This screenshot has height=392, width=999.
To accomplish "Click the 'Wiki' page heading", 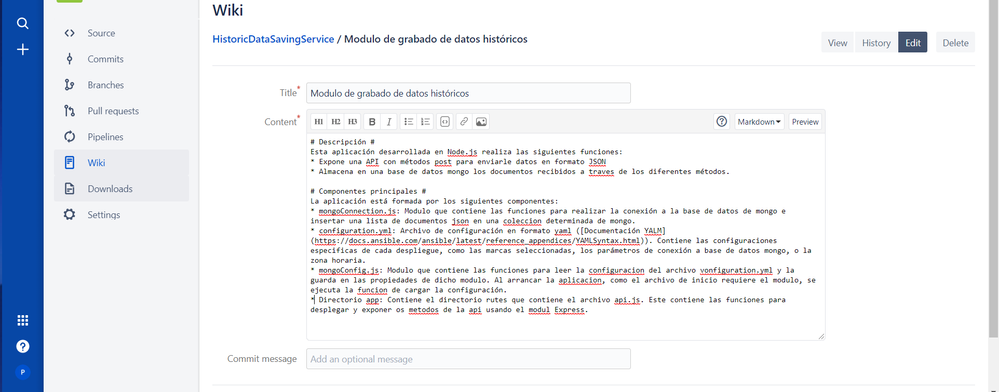I will coord(227,10).
